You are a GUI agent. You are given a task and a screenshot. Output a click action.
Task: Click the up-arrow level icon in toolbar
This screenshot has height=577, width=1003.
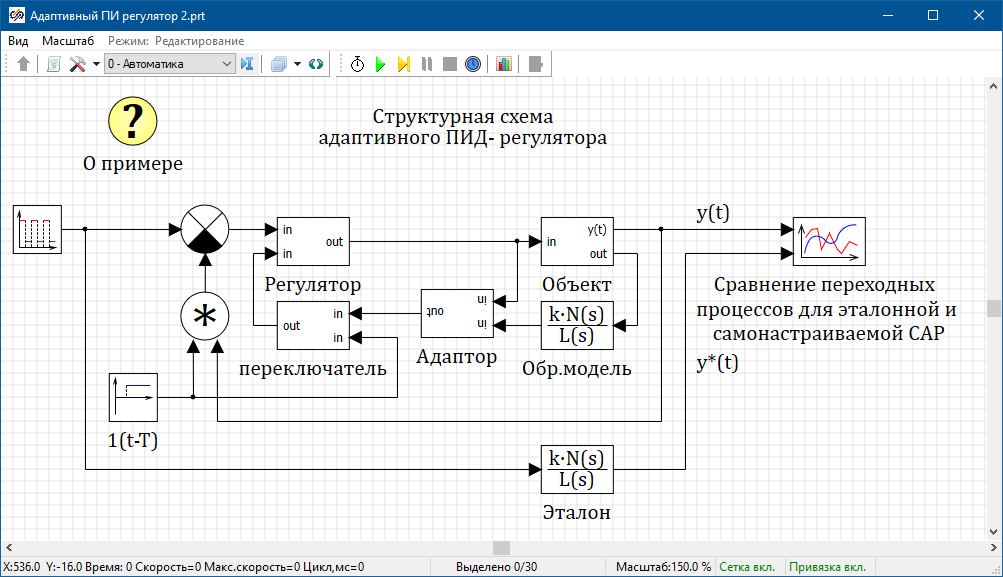[24, 64]
